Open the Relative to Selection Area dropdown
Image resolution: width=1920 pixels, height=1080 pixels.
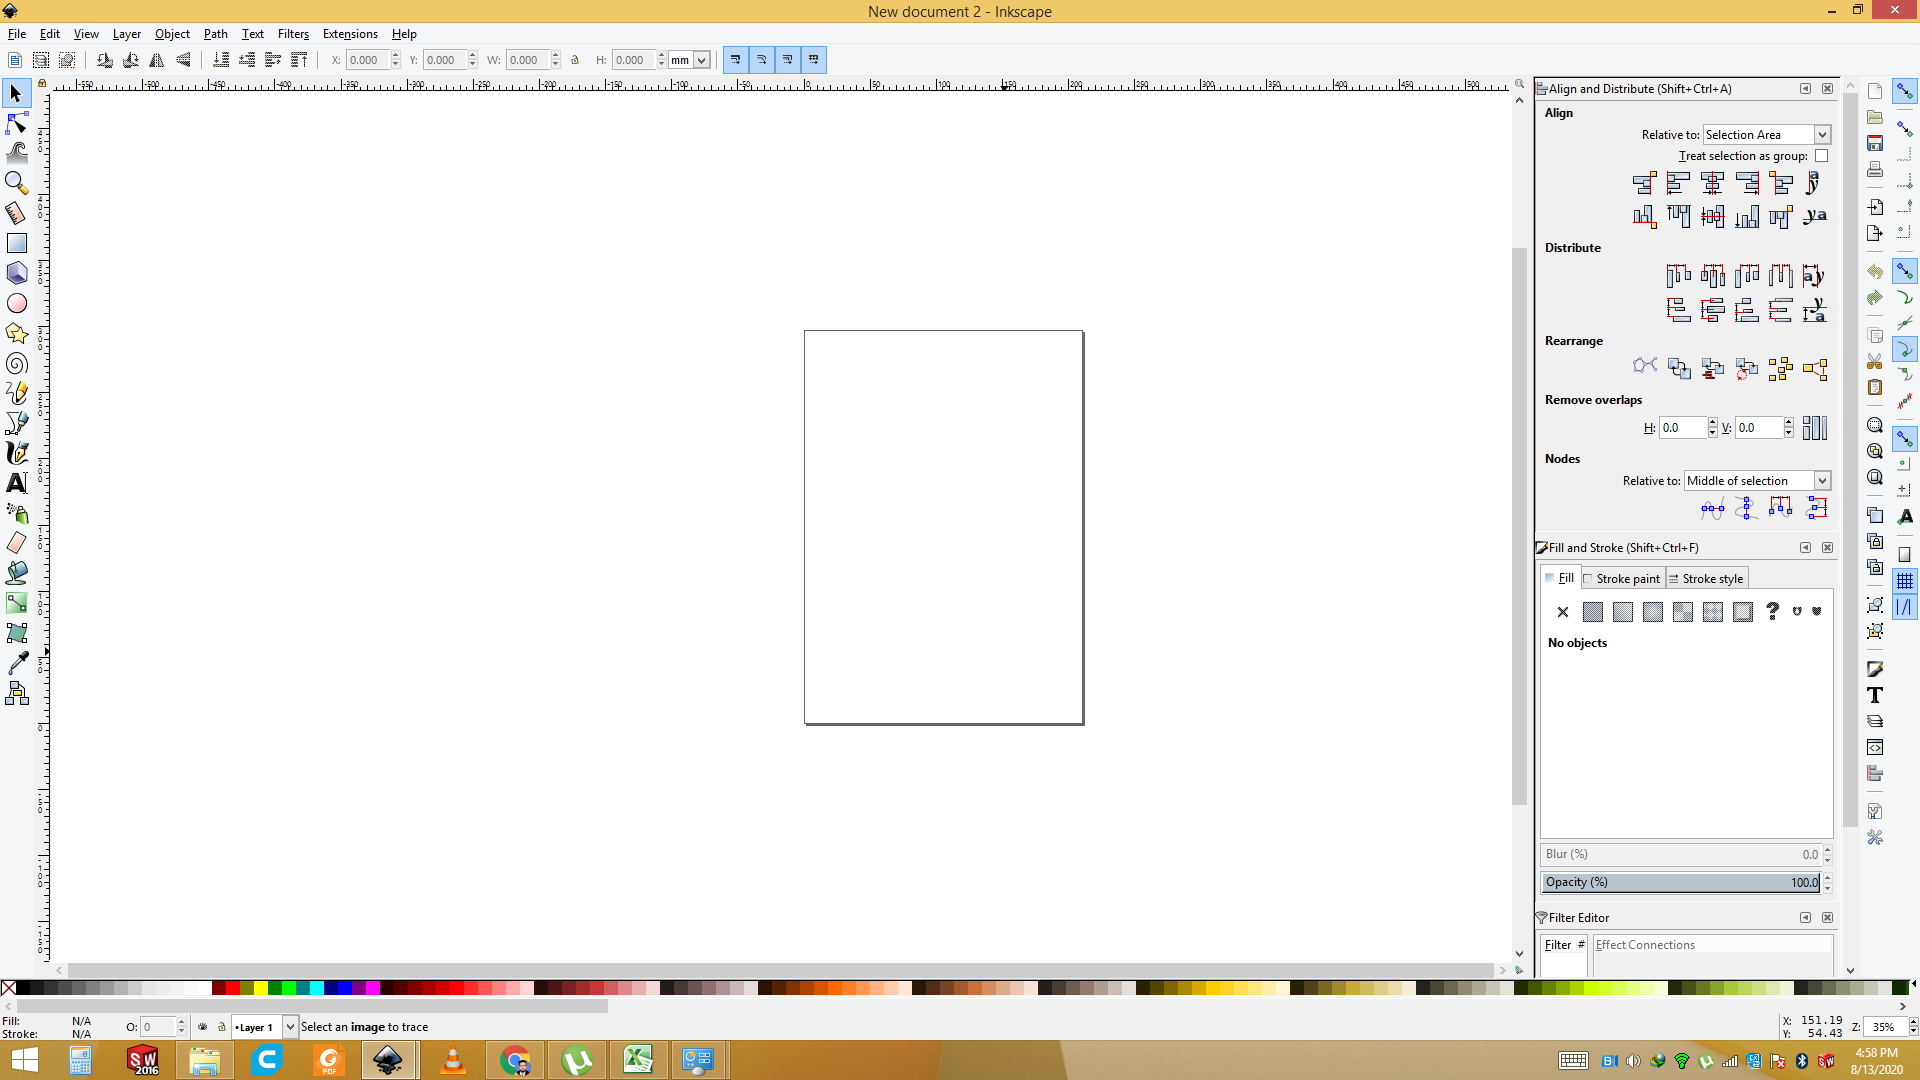tap(1766, 134)
